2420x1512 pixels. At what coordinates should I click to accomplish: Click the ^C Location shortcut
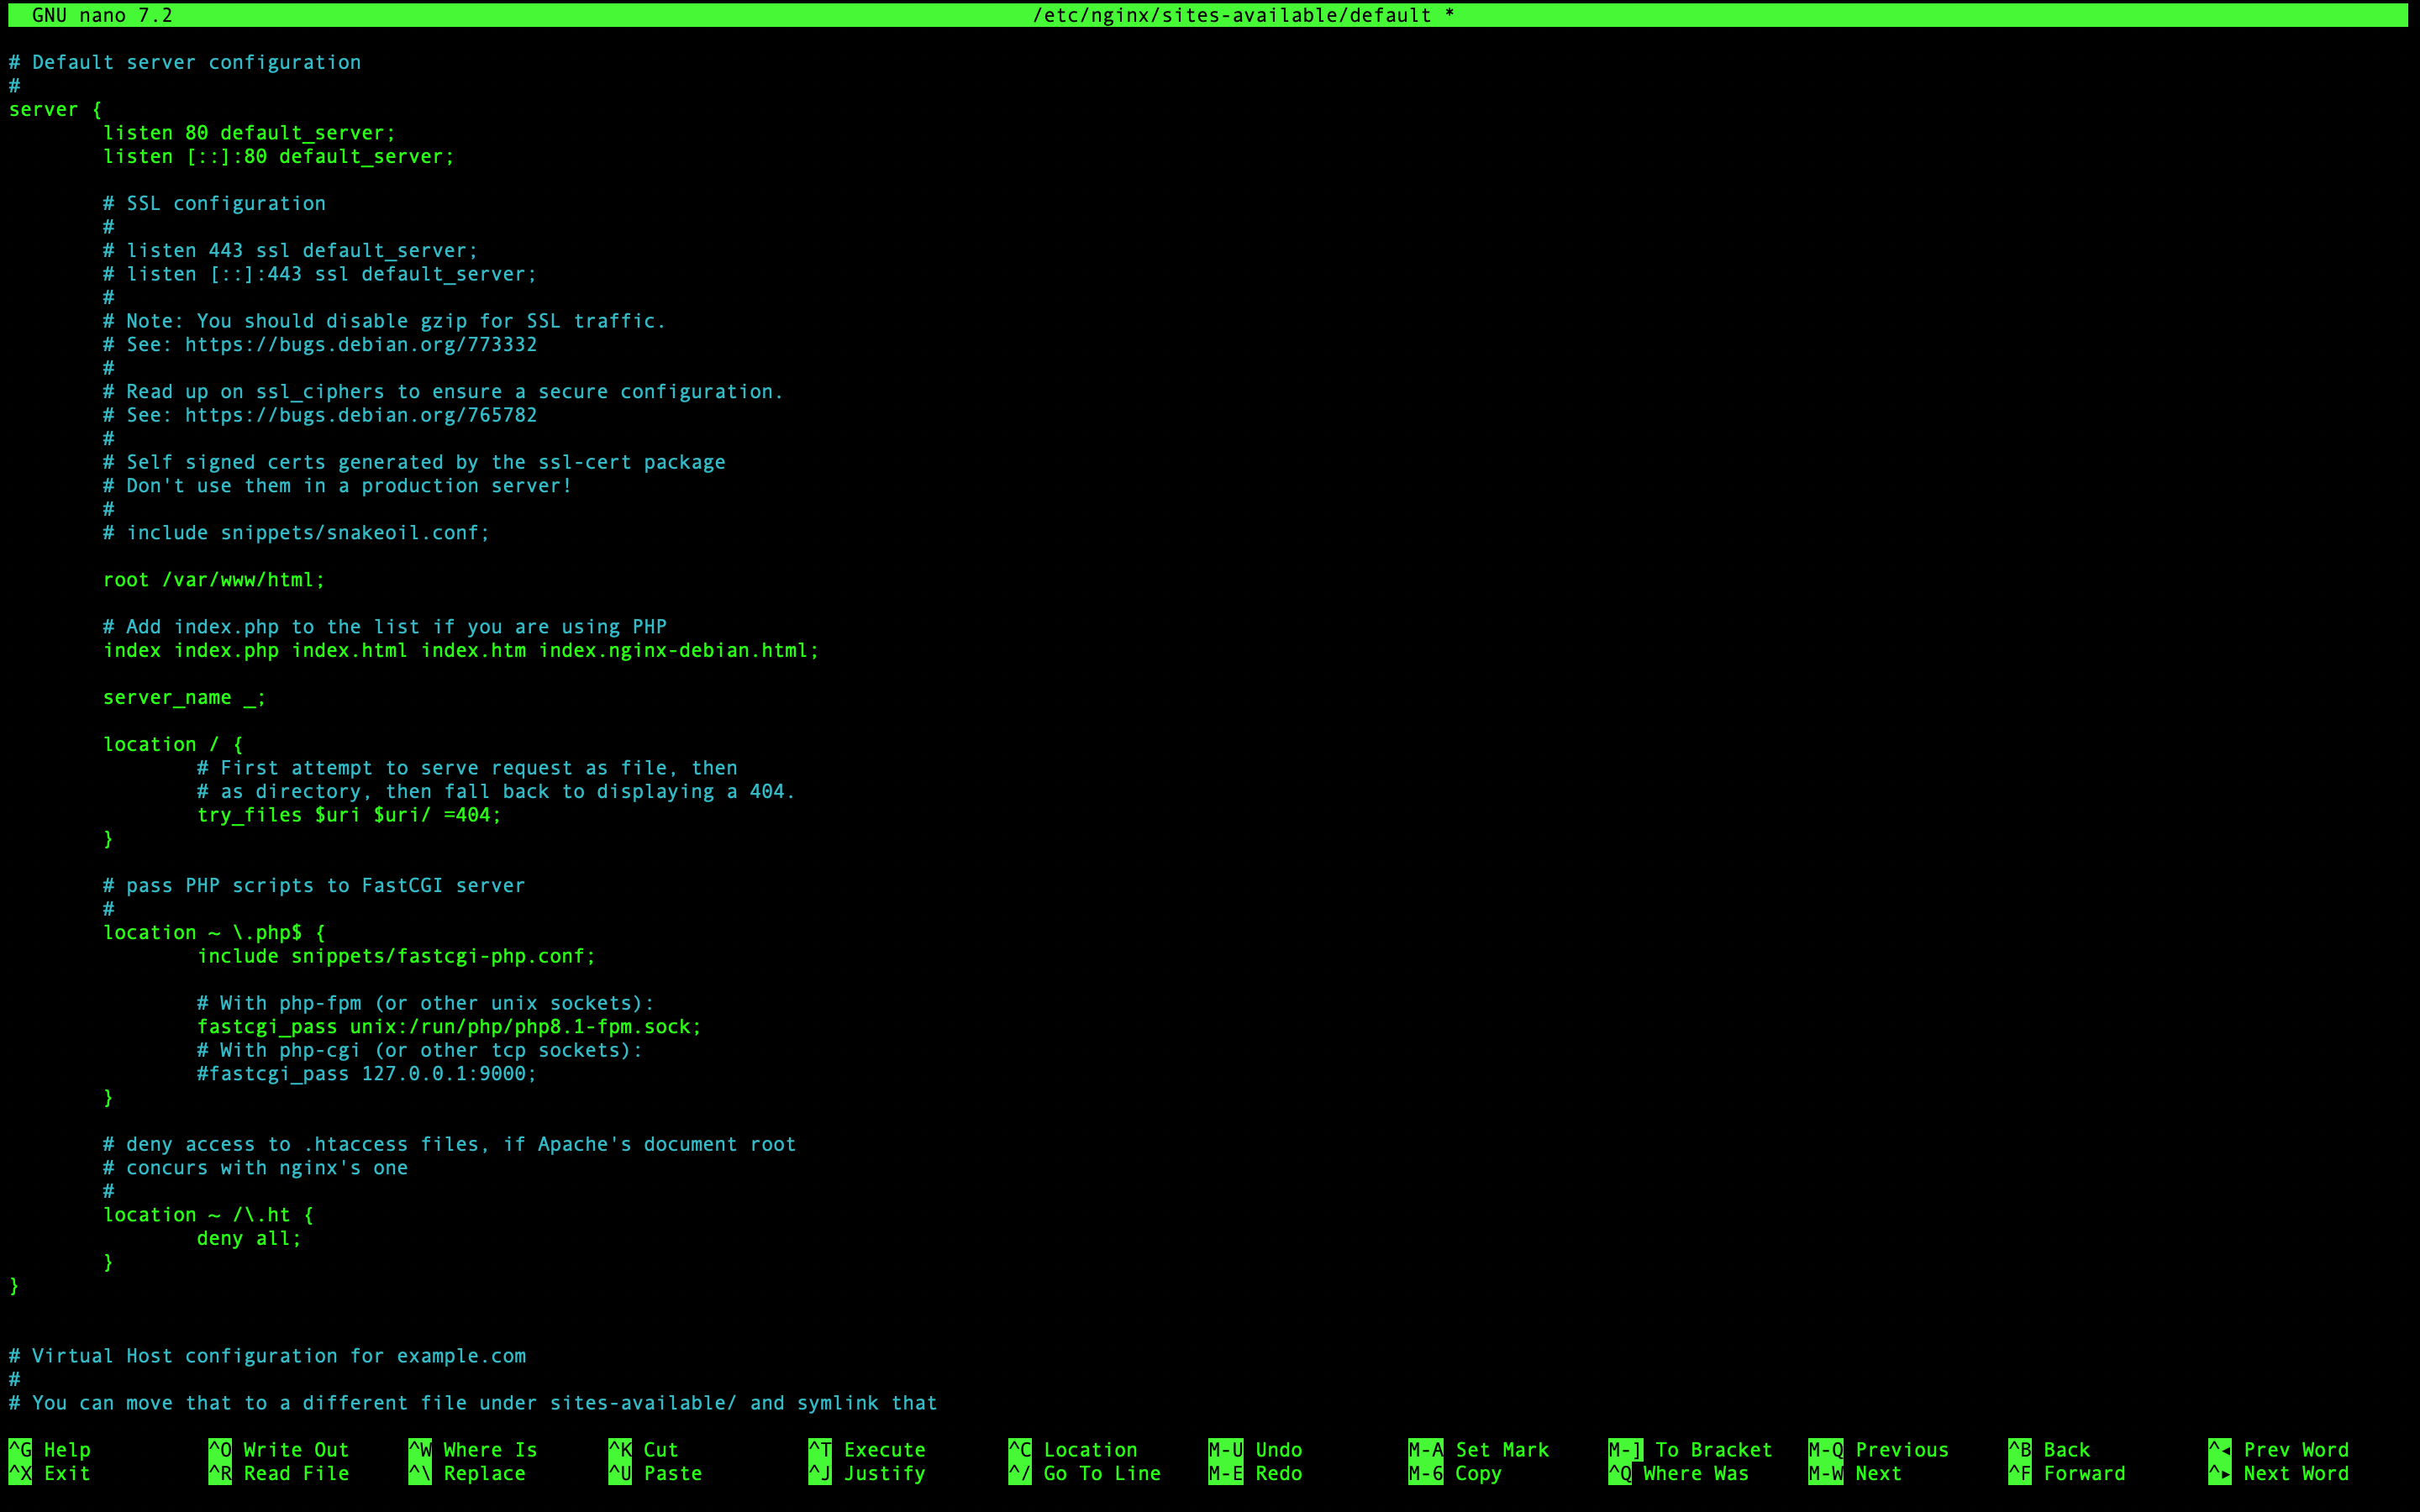pos(1073,1449)
